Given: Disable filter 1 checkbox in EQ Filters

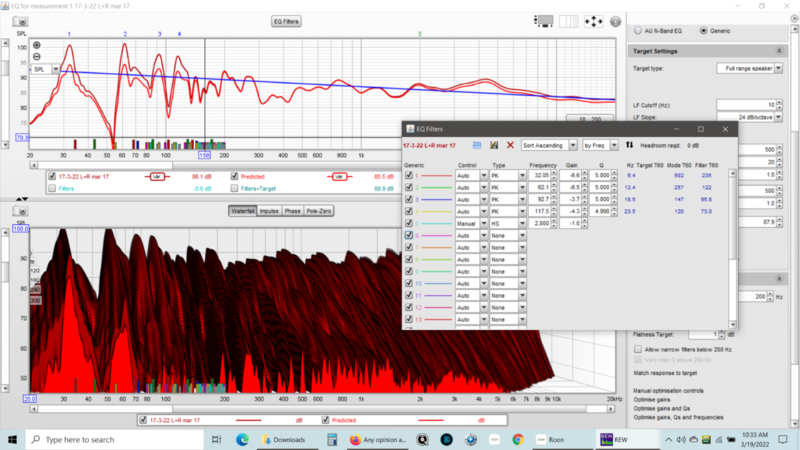Looking at the screenshot, I should [408, 175].
